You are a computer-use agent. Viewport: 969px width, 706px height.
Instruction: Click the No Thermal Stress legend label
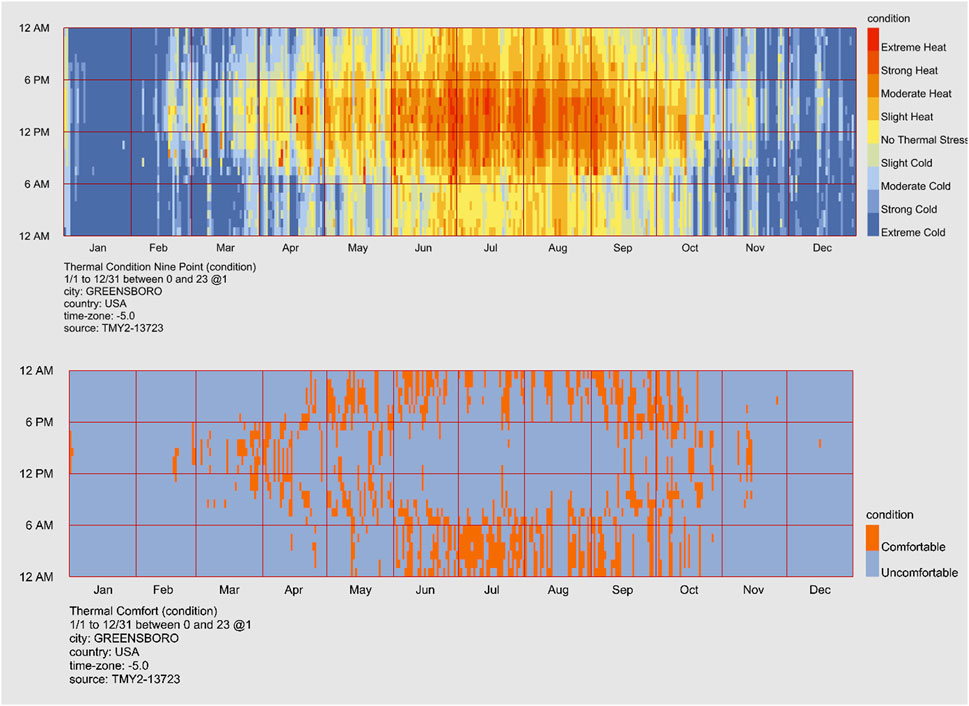click(925, 140)
